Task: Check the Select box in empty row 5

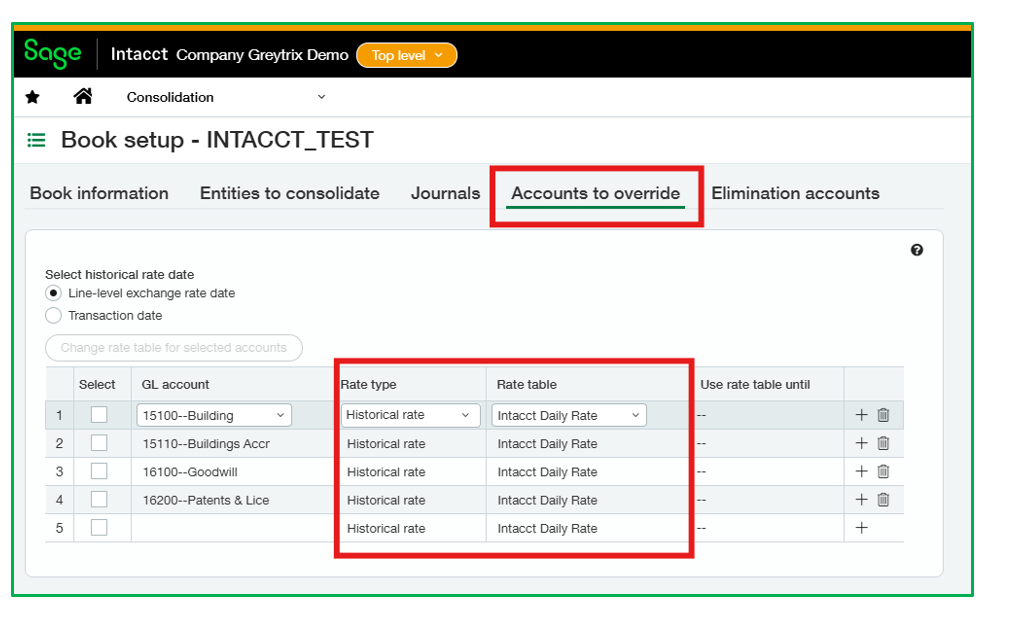Action: pyautogui.click(x=99, y=528)
